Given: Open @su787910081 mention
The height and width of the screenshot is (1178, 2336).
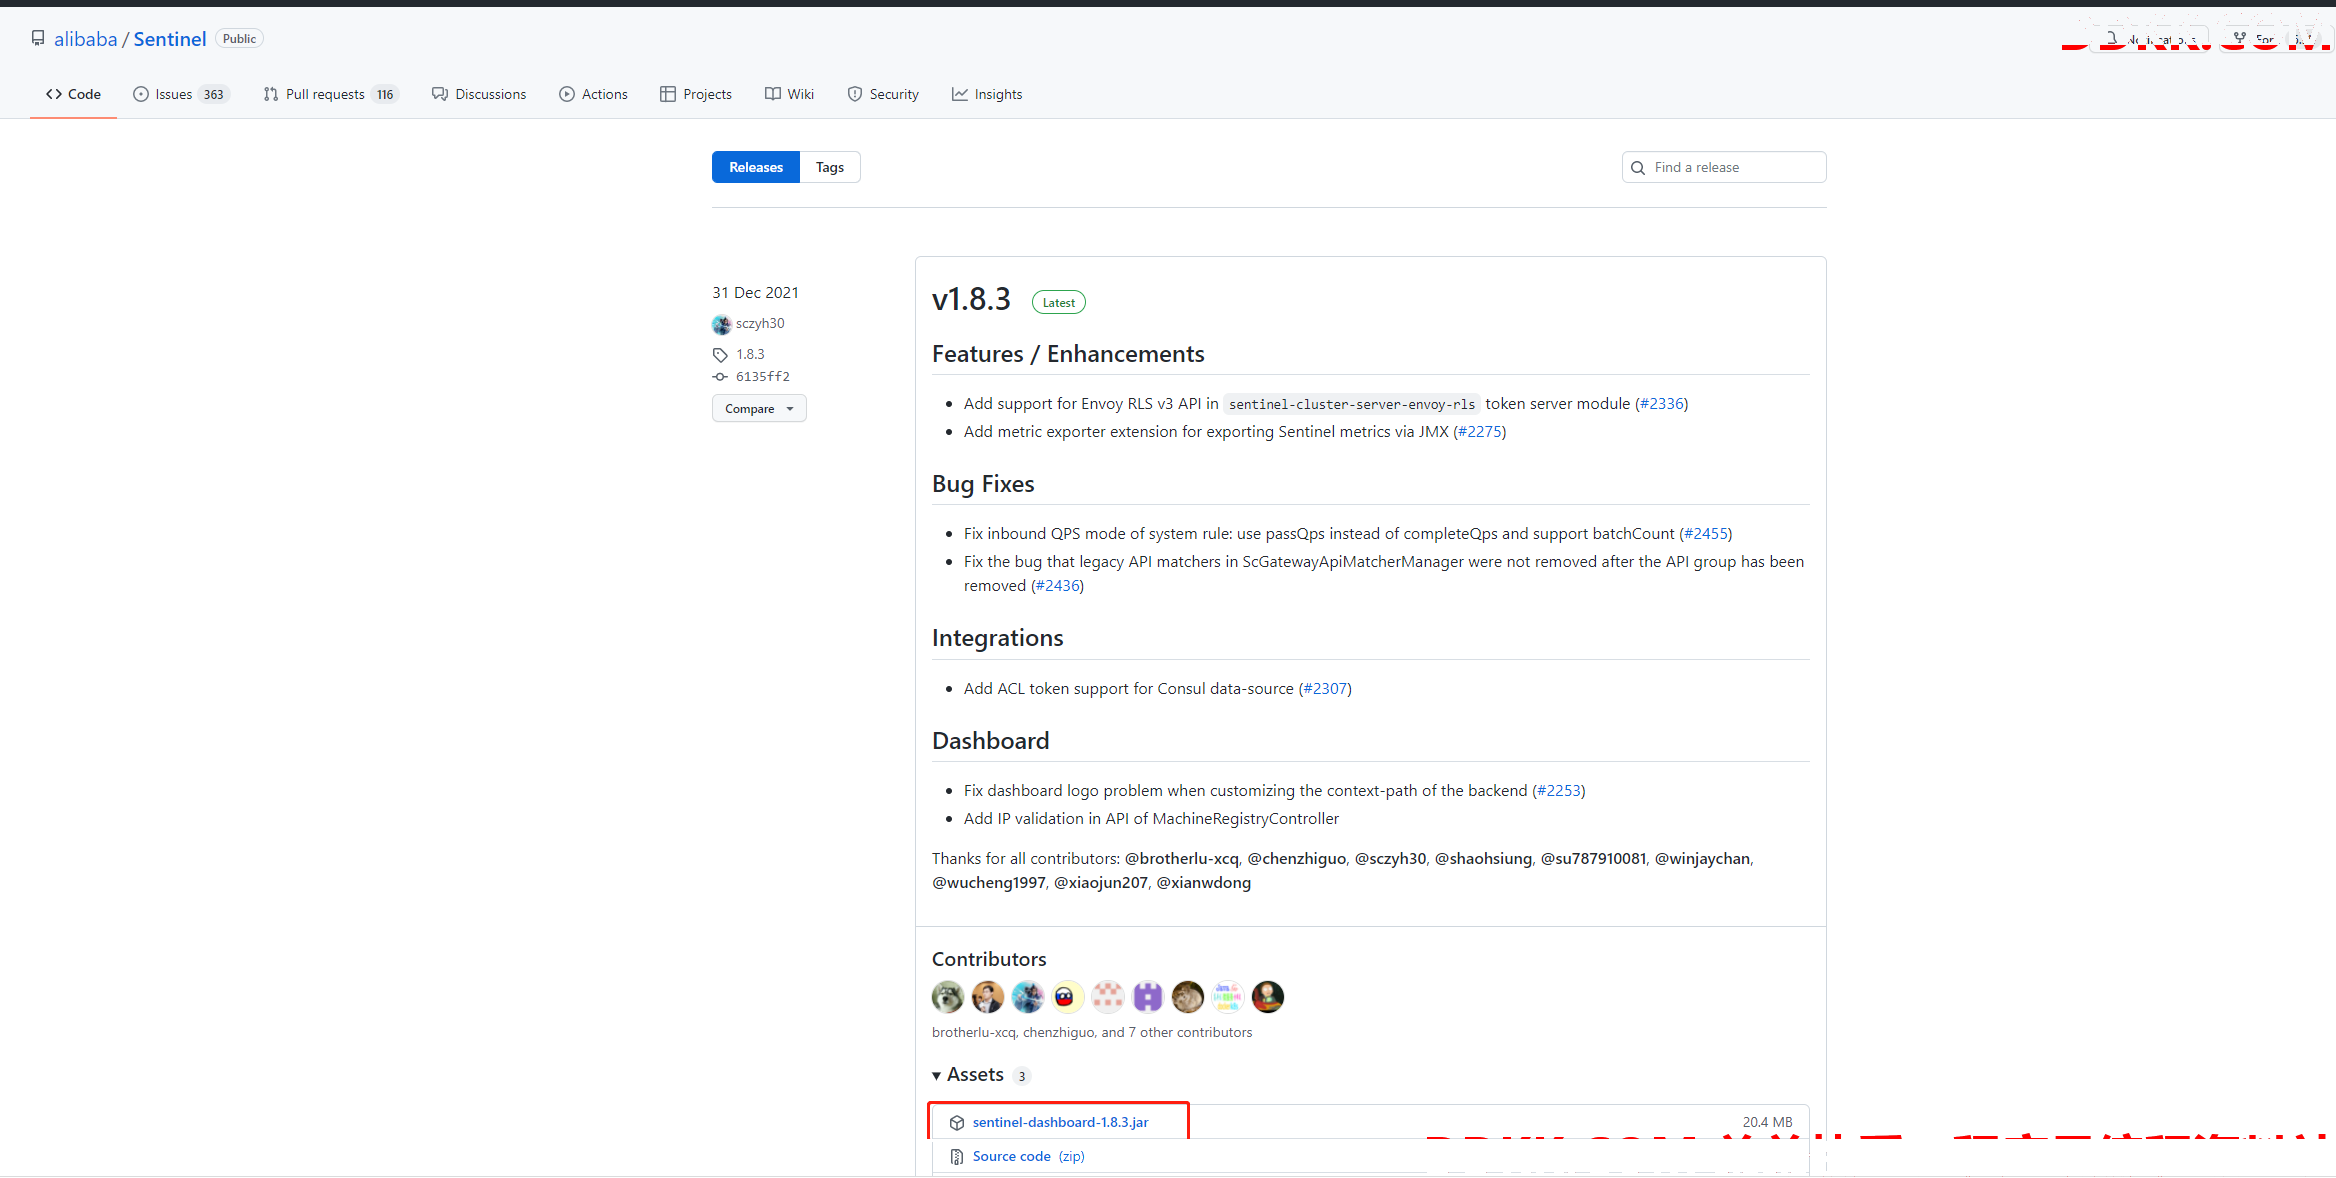Looking at the screenshot, I should click(x=1594, y=858).
